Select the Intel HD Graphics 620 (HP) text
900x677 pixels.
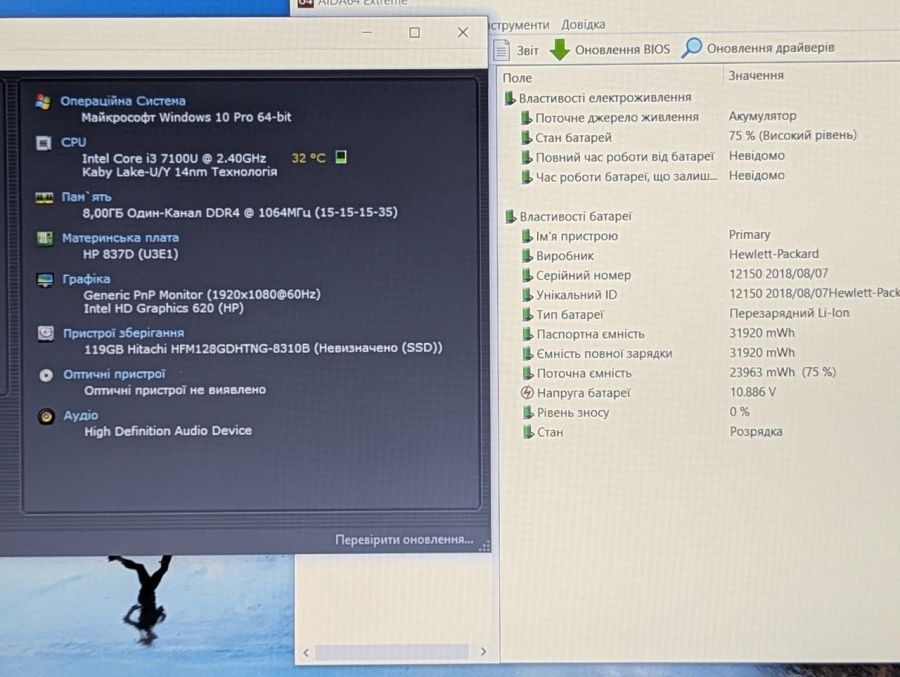click(164, 308)
